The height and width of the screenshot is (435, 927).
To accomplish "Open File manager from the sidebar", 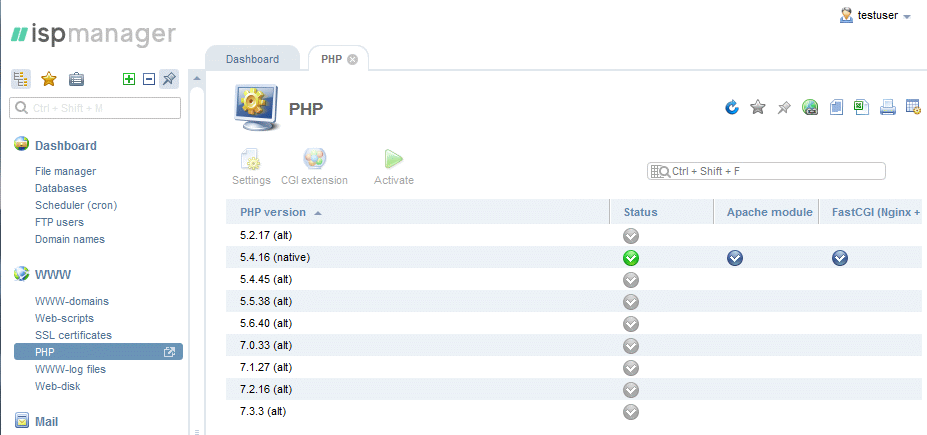I will point(66,171).
